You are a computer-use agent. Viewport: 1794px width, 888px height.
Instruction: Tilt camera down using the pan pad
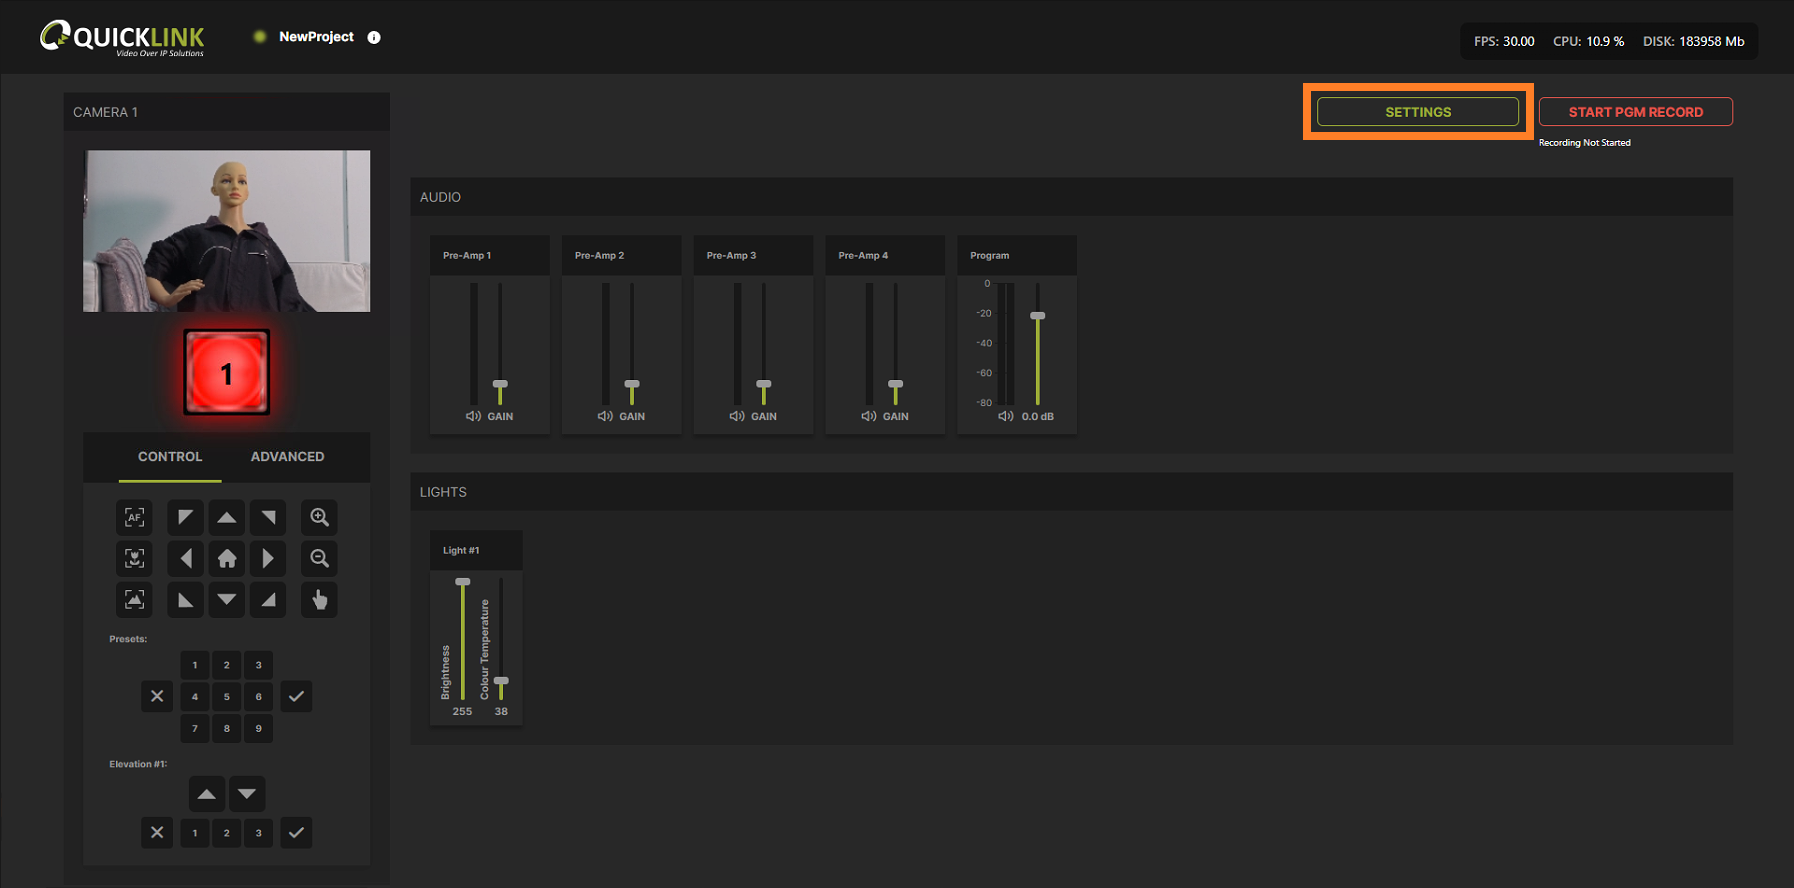tap(227, 599)
